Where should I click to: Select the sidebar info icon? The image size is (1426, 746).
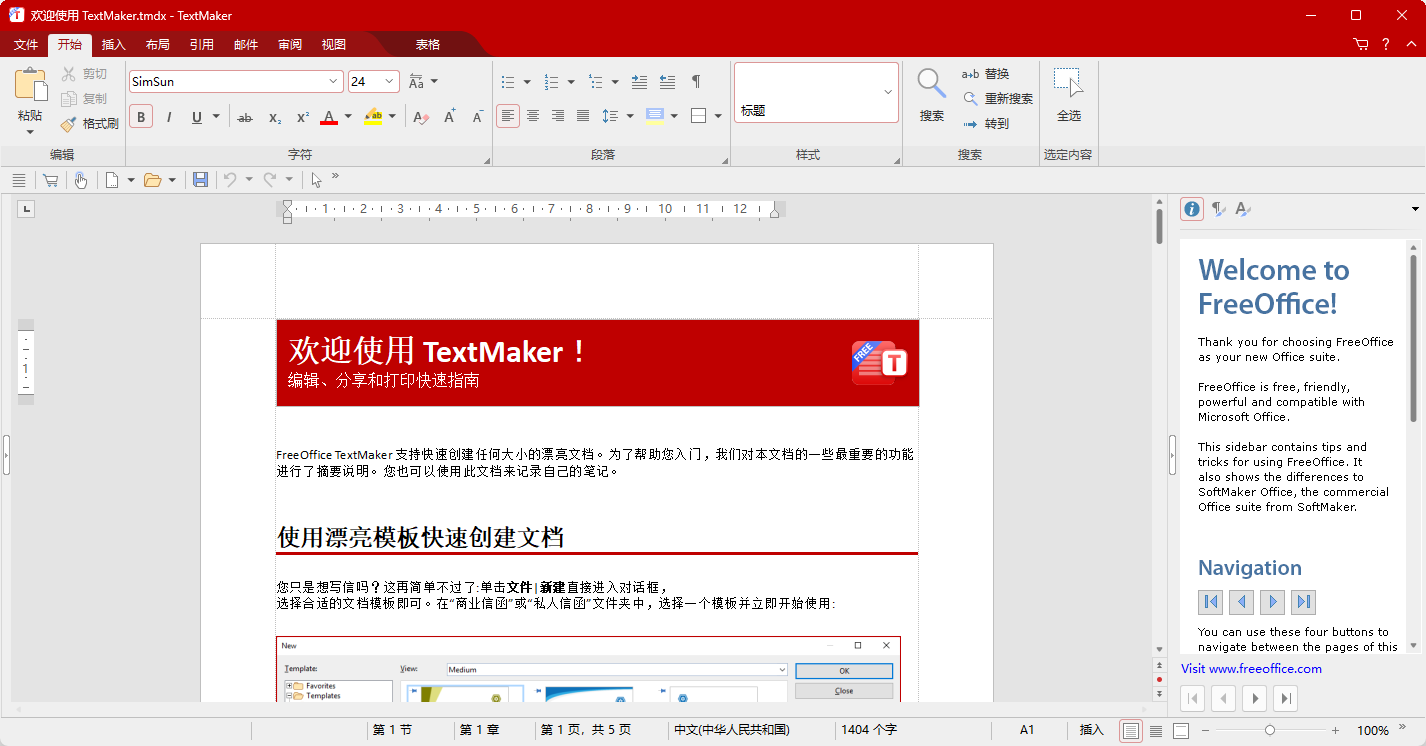tap(1192, 209)
